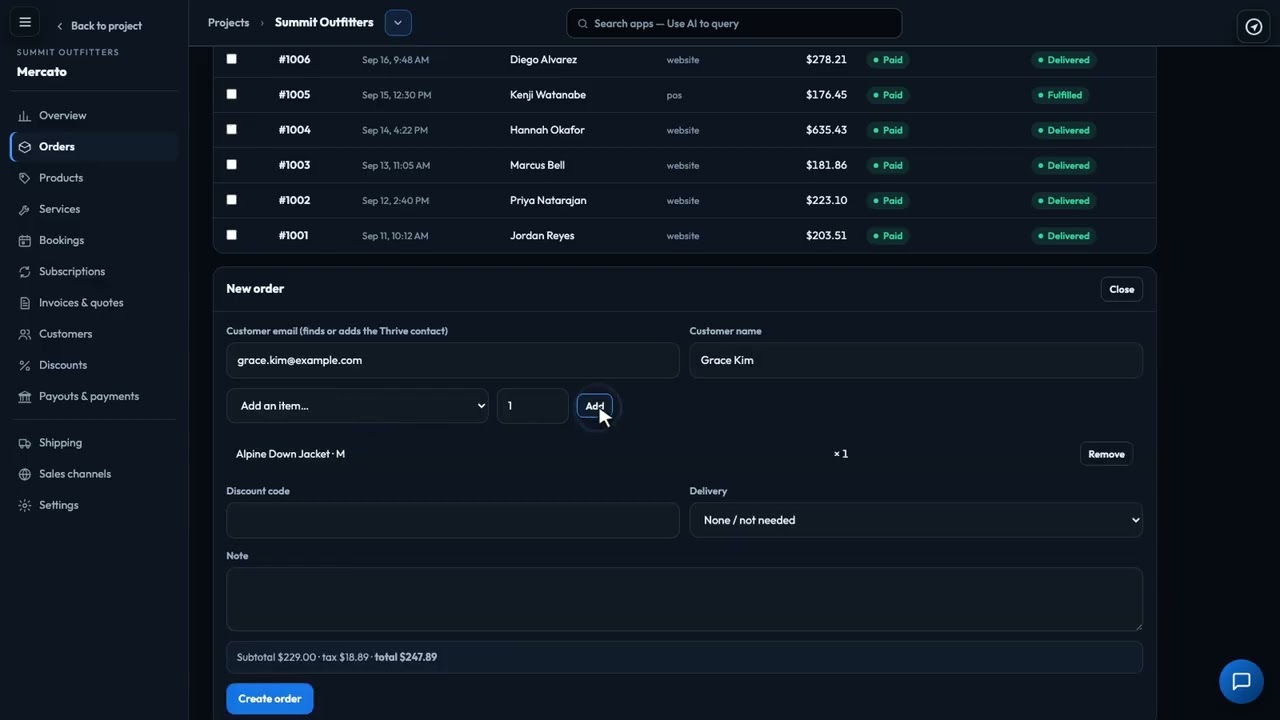Click the Orders box icon in sidebar

[x=25, y=147]
